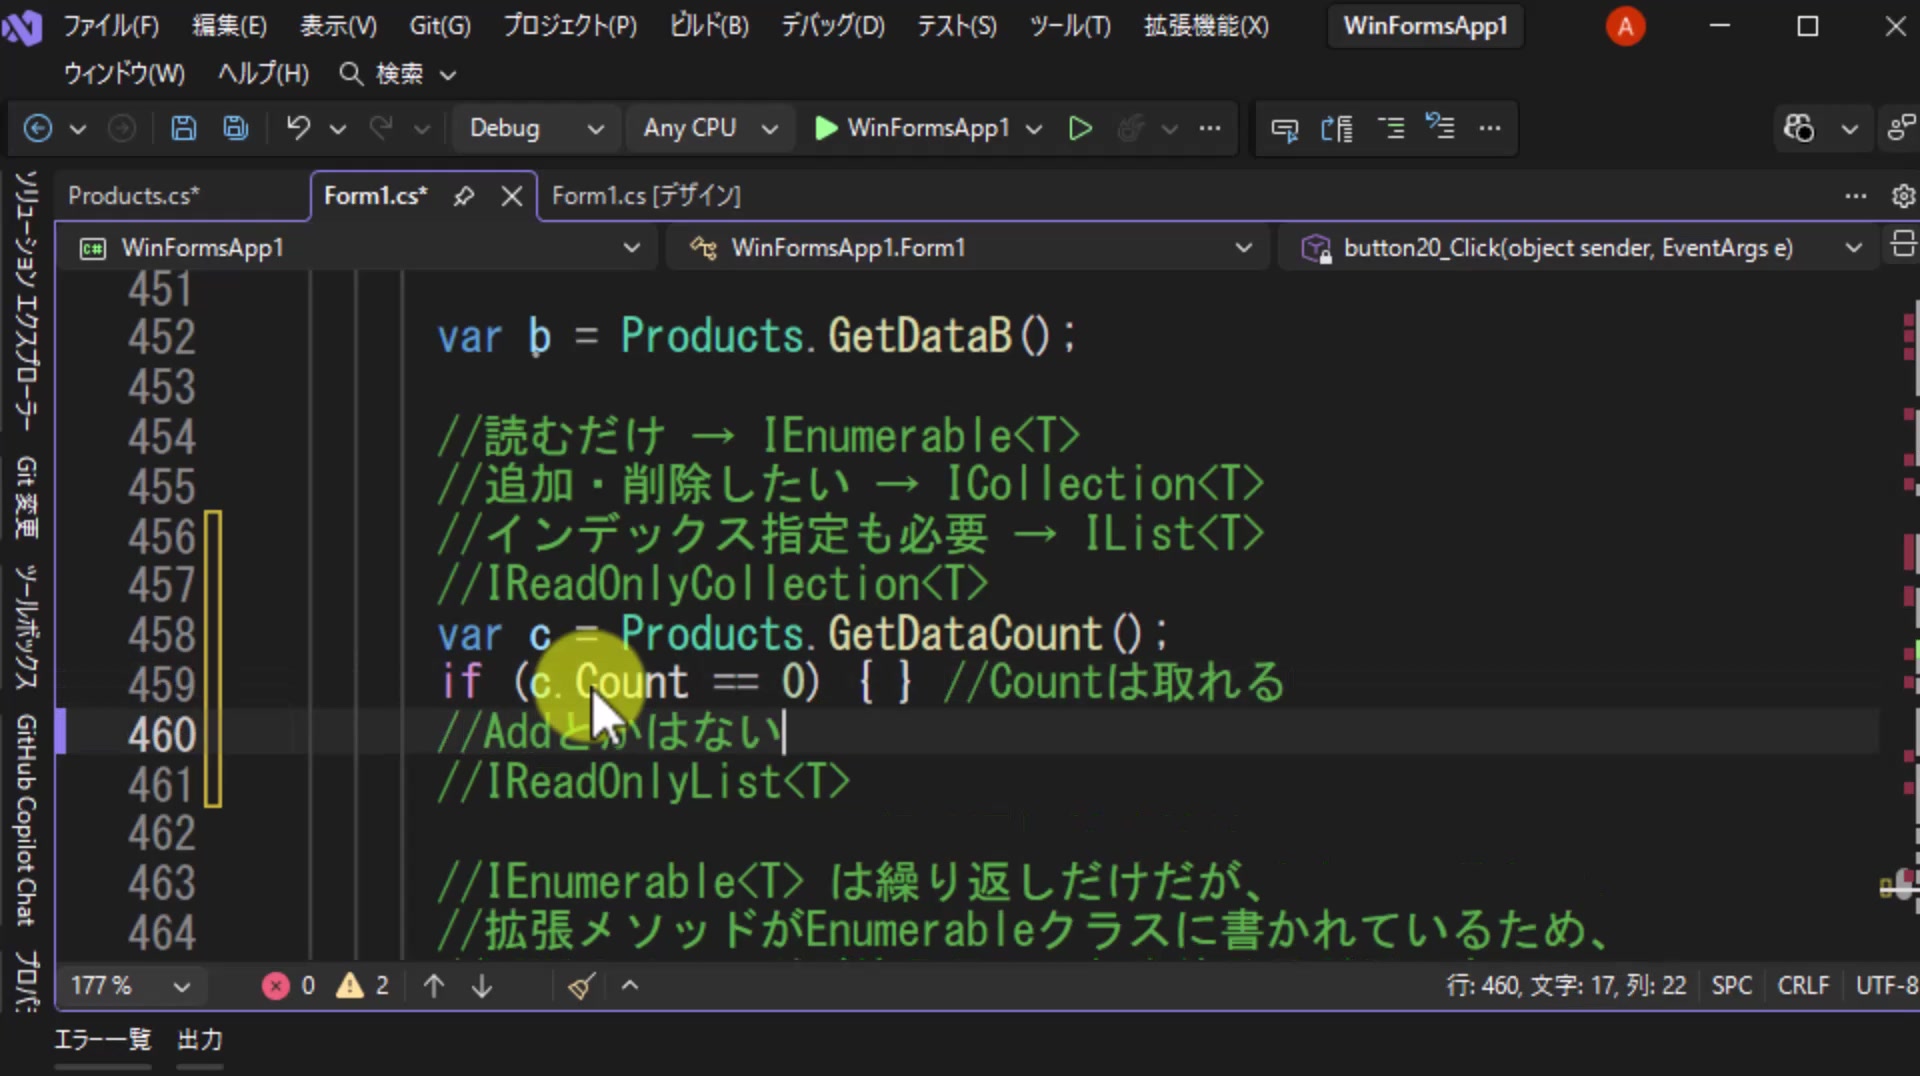Viewport: 1920px width, 1076px height.
Task: Start without debugging using the outlined play icon
Action: pos(1080,128)
